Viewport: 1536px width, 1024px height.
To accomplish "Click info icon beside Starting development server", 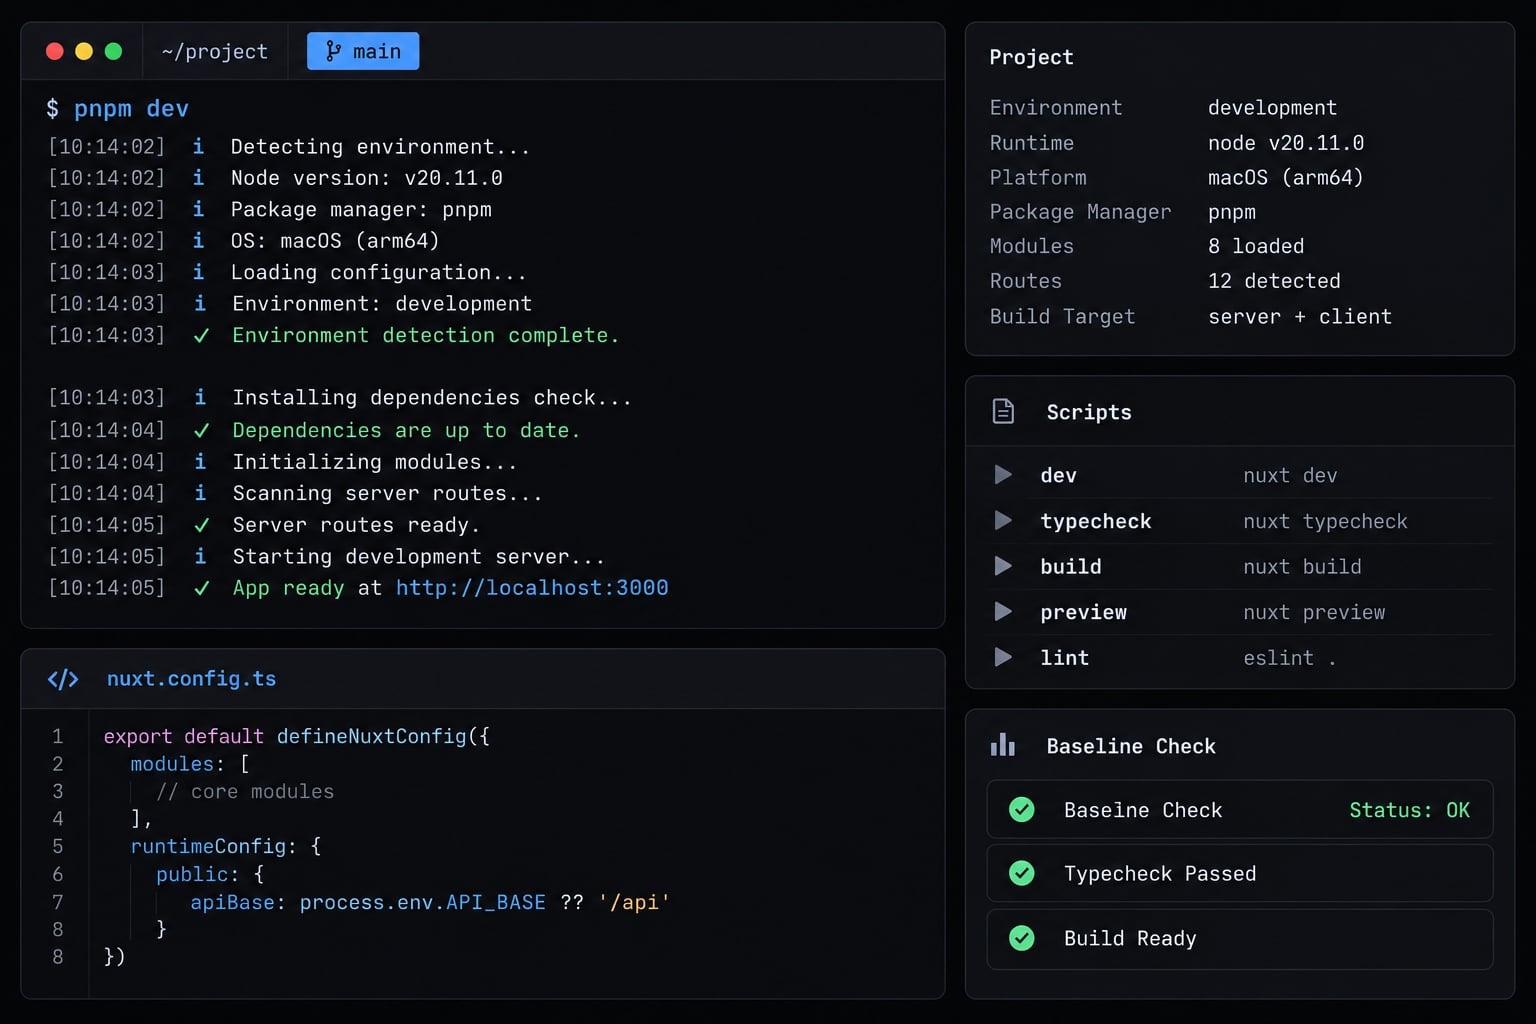I will tap(200, 556).
